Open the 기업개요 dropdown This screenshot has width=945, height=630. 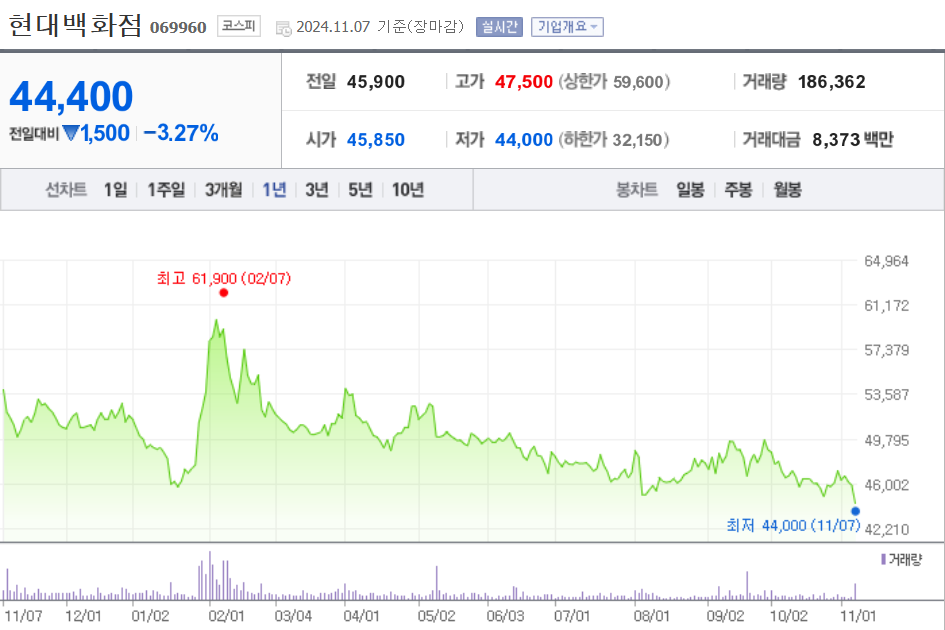point(567,27)
